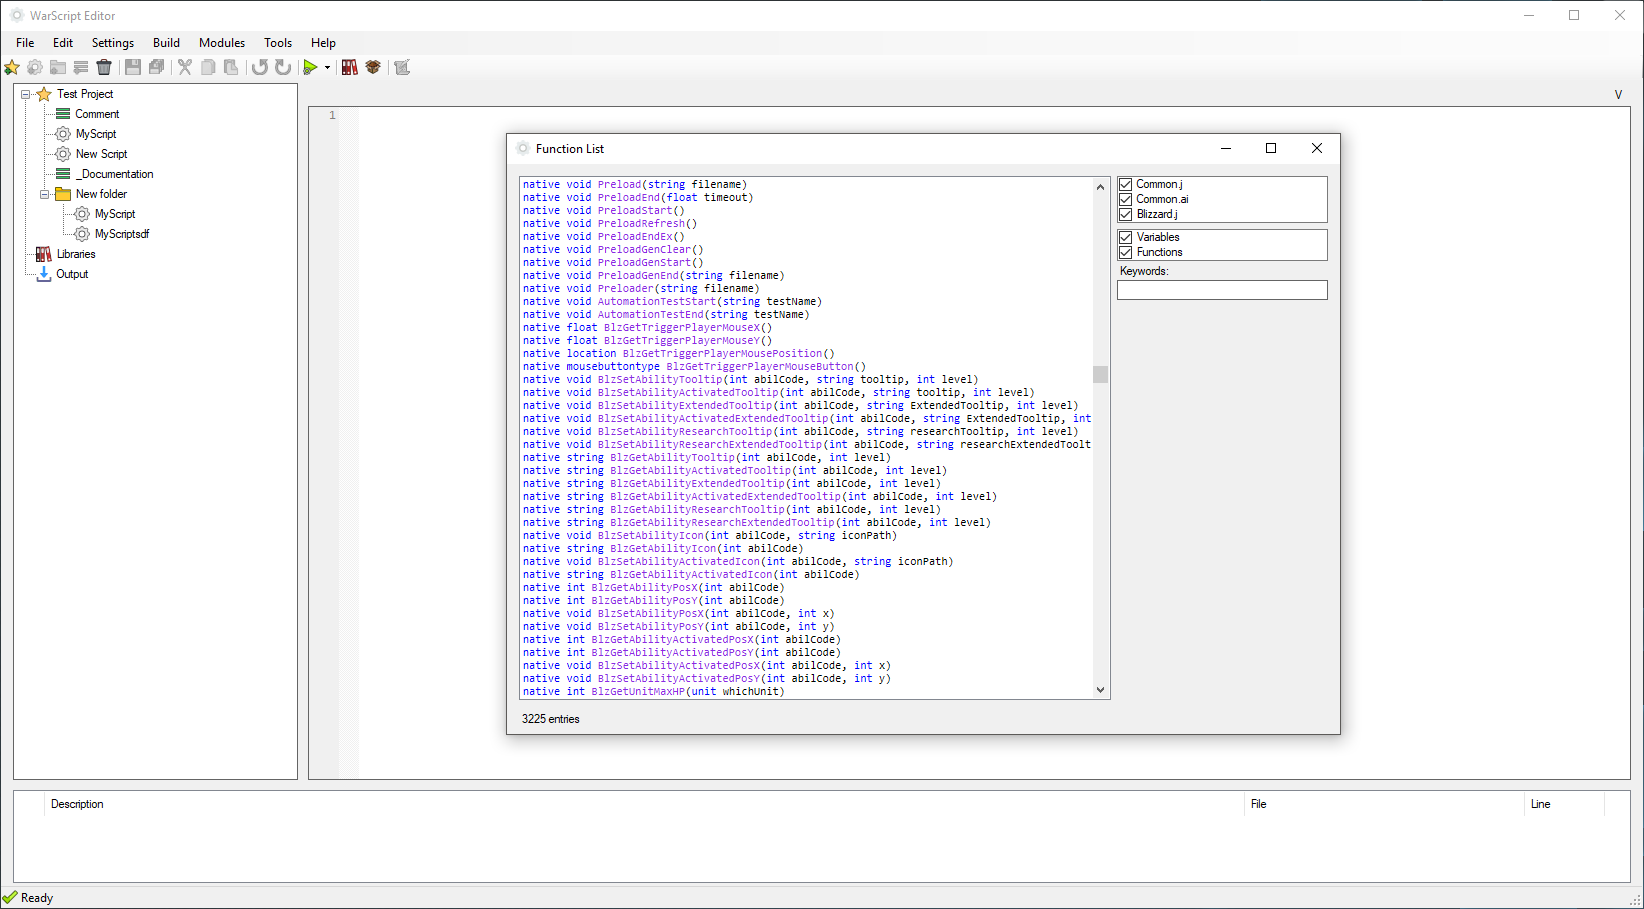The width and height of the screenshot is (1644, 909).
Task: Uncheck the Variables checkbox
Action: pos(1126,237)
